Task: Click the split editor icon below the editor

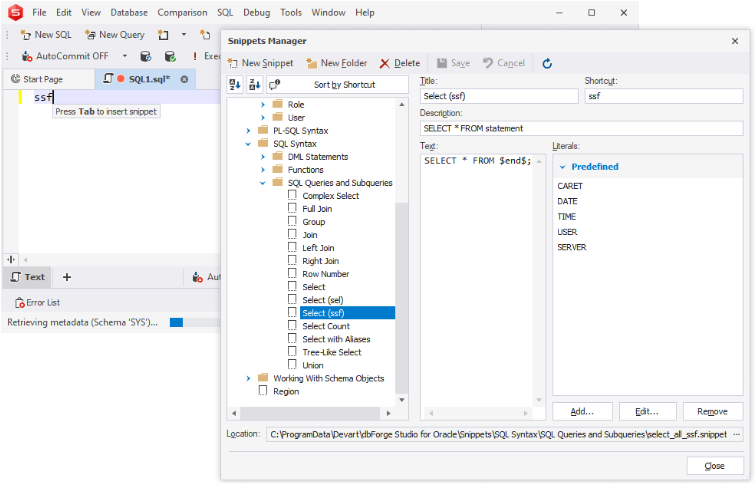Action: tap(11, 259)
